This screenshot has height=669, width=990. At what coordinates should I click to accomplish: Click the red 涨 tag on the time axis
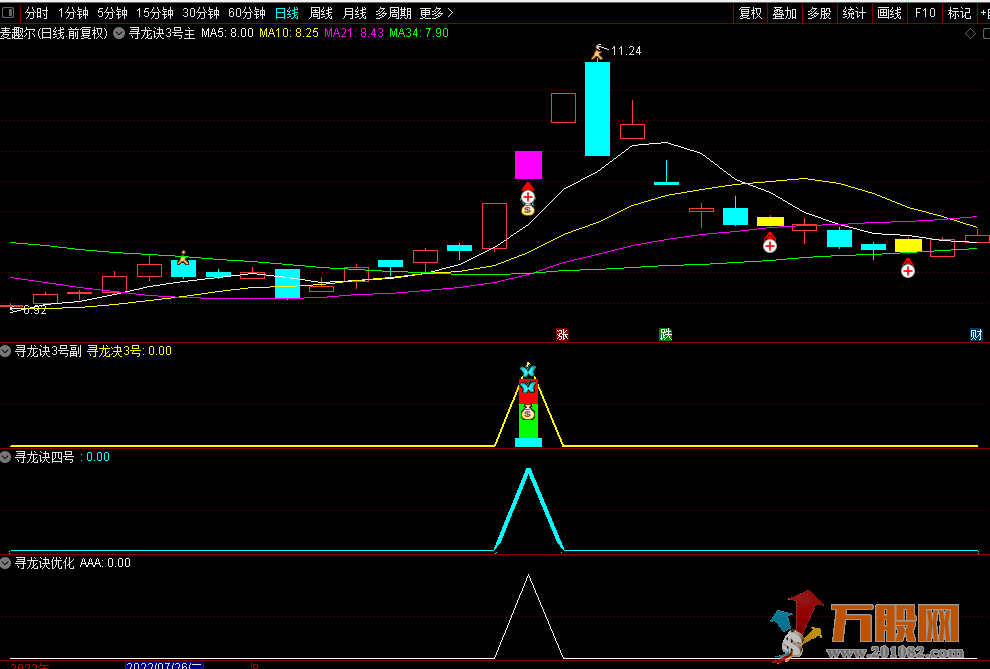(562, 334)
